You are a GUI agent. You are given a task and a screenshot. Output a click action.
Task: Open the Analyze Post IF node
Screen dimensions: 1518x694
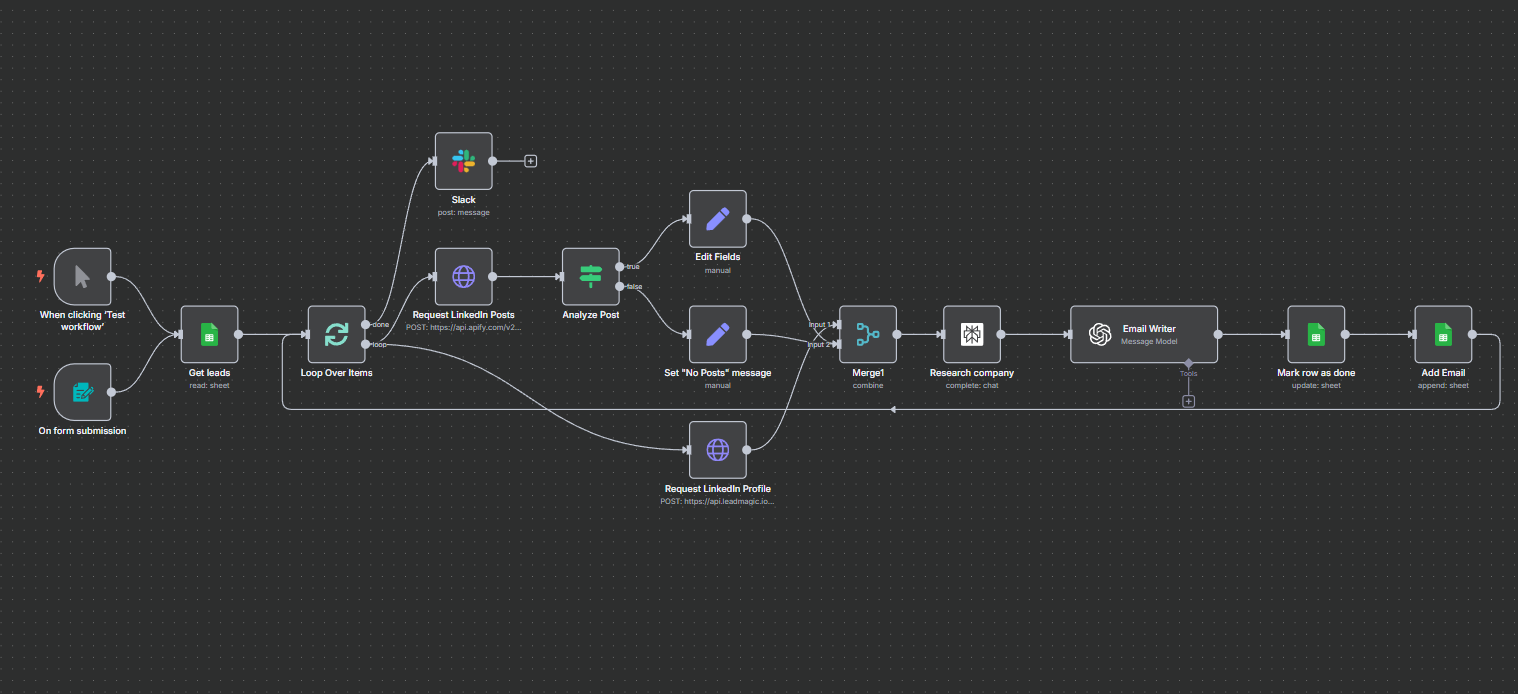tap(590, 277)
